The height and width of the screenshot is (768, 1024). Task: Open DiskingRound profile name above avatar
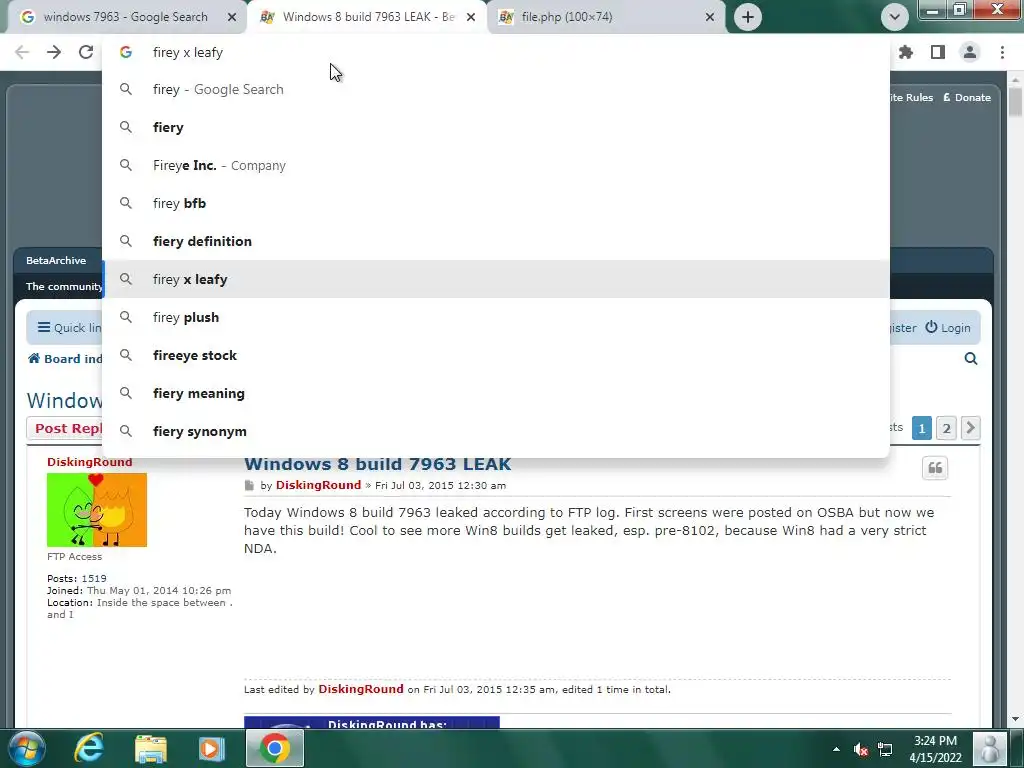89,462
